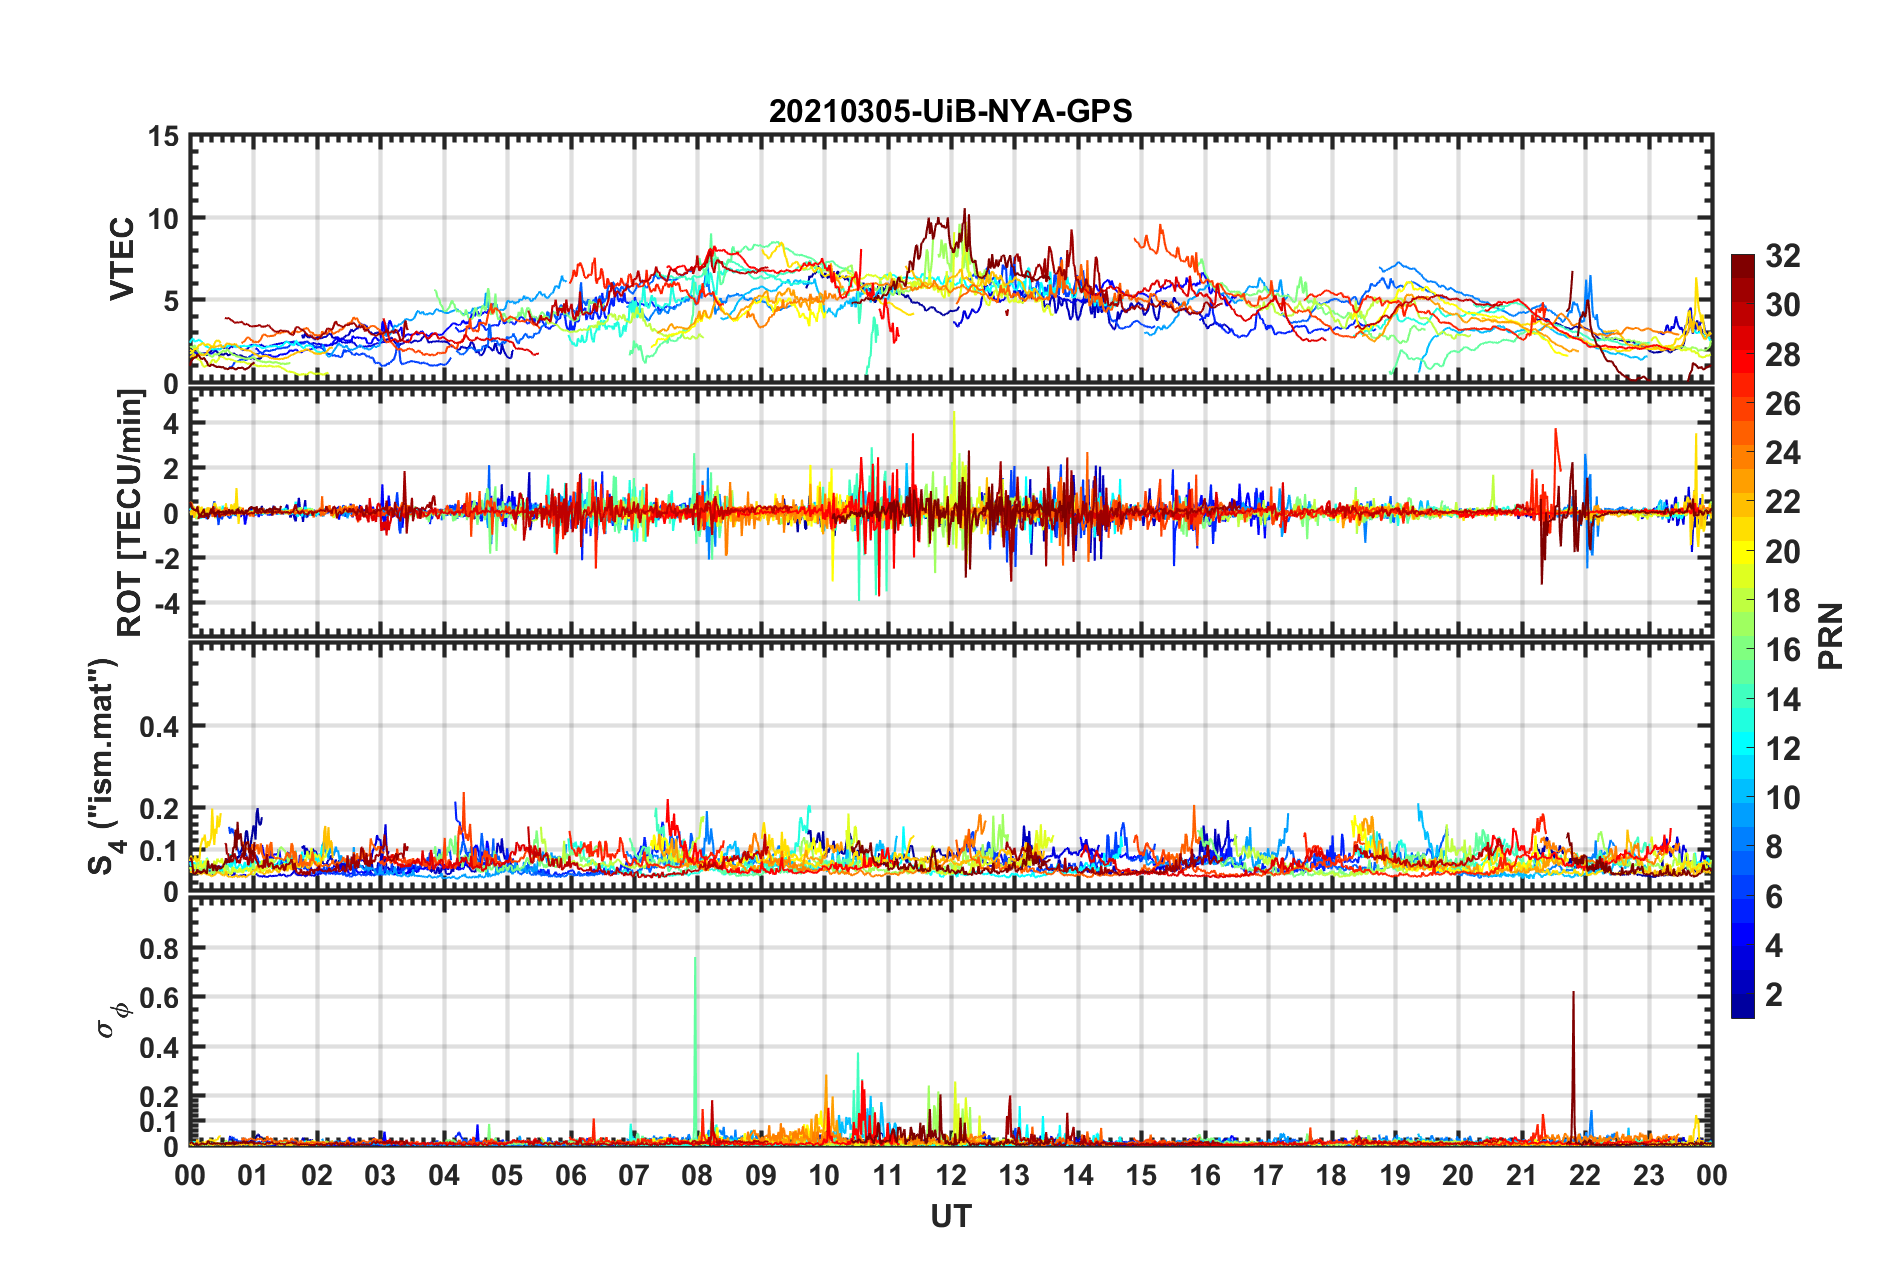The image size is (1902, 1272).
Task: Click the UT x-axis label
Action: (x=950, y=1216)
